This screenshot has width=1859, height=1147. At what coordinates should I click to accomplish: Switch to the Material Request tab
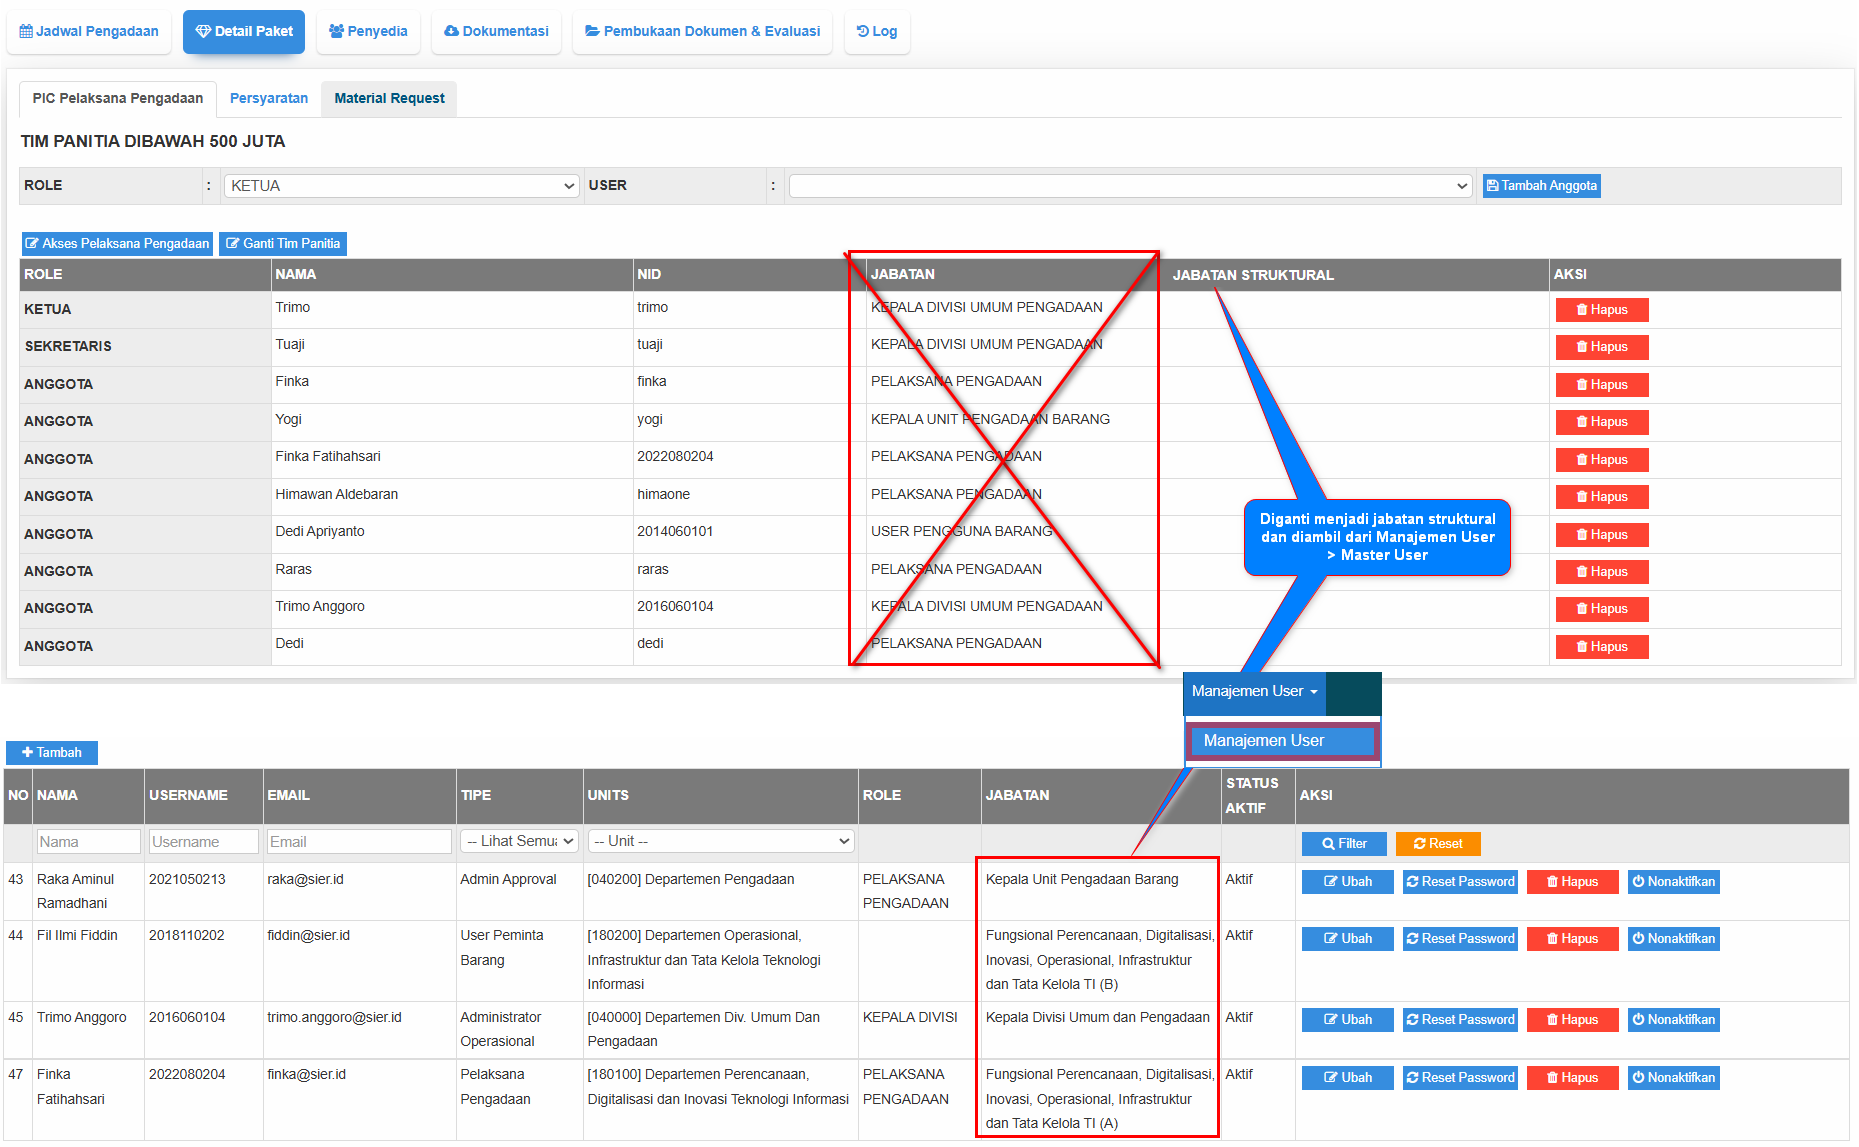click(x=389, y=98)
